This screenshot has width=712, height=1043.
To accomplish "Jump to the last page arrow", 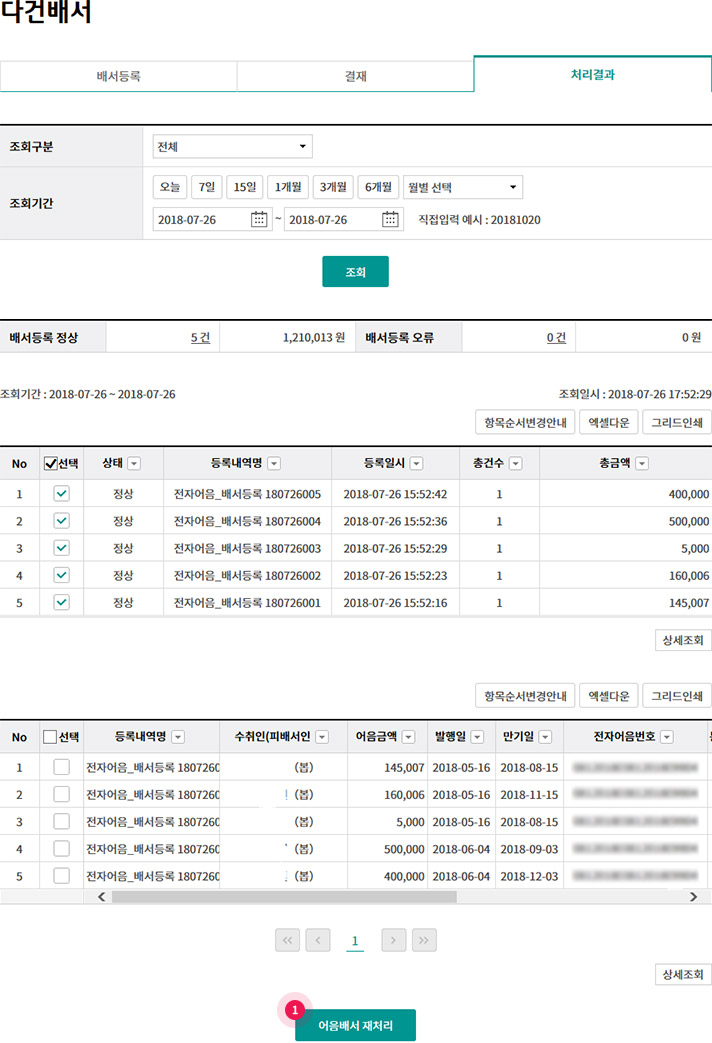I will pyautogui.click(x=424, y=940).
